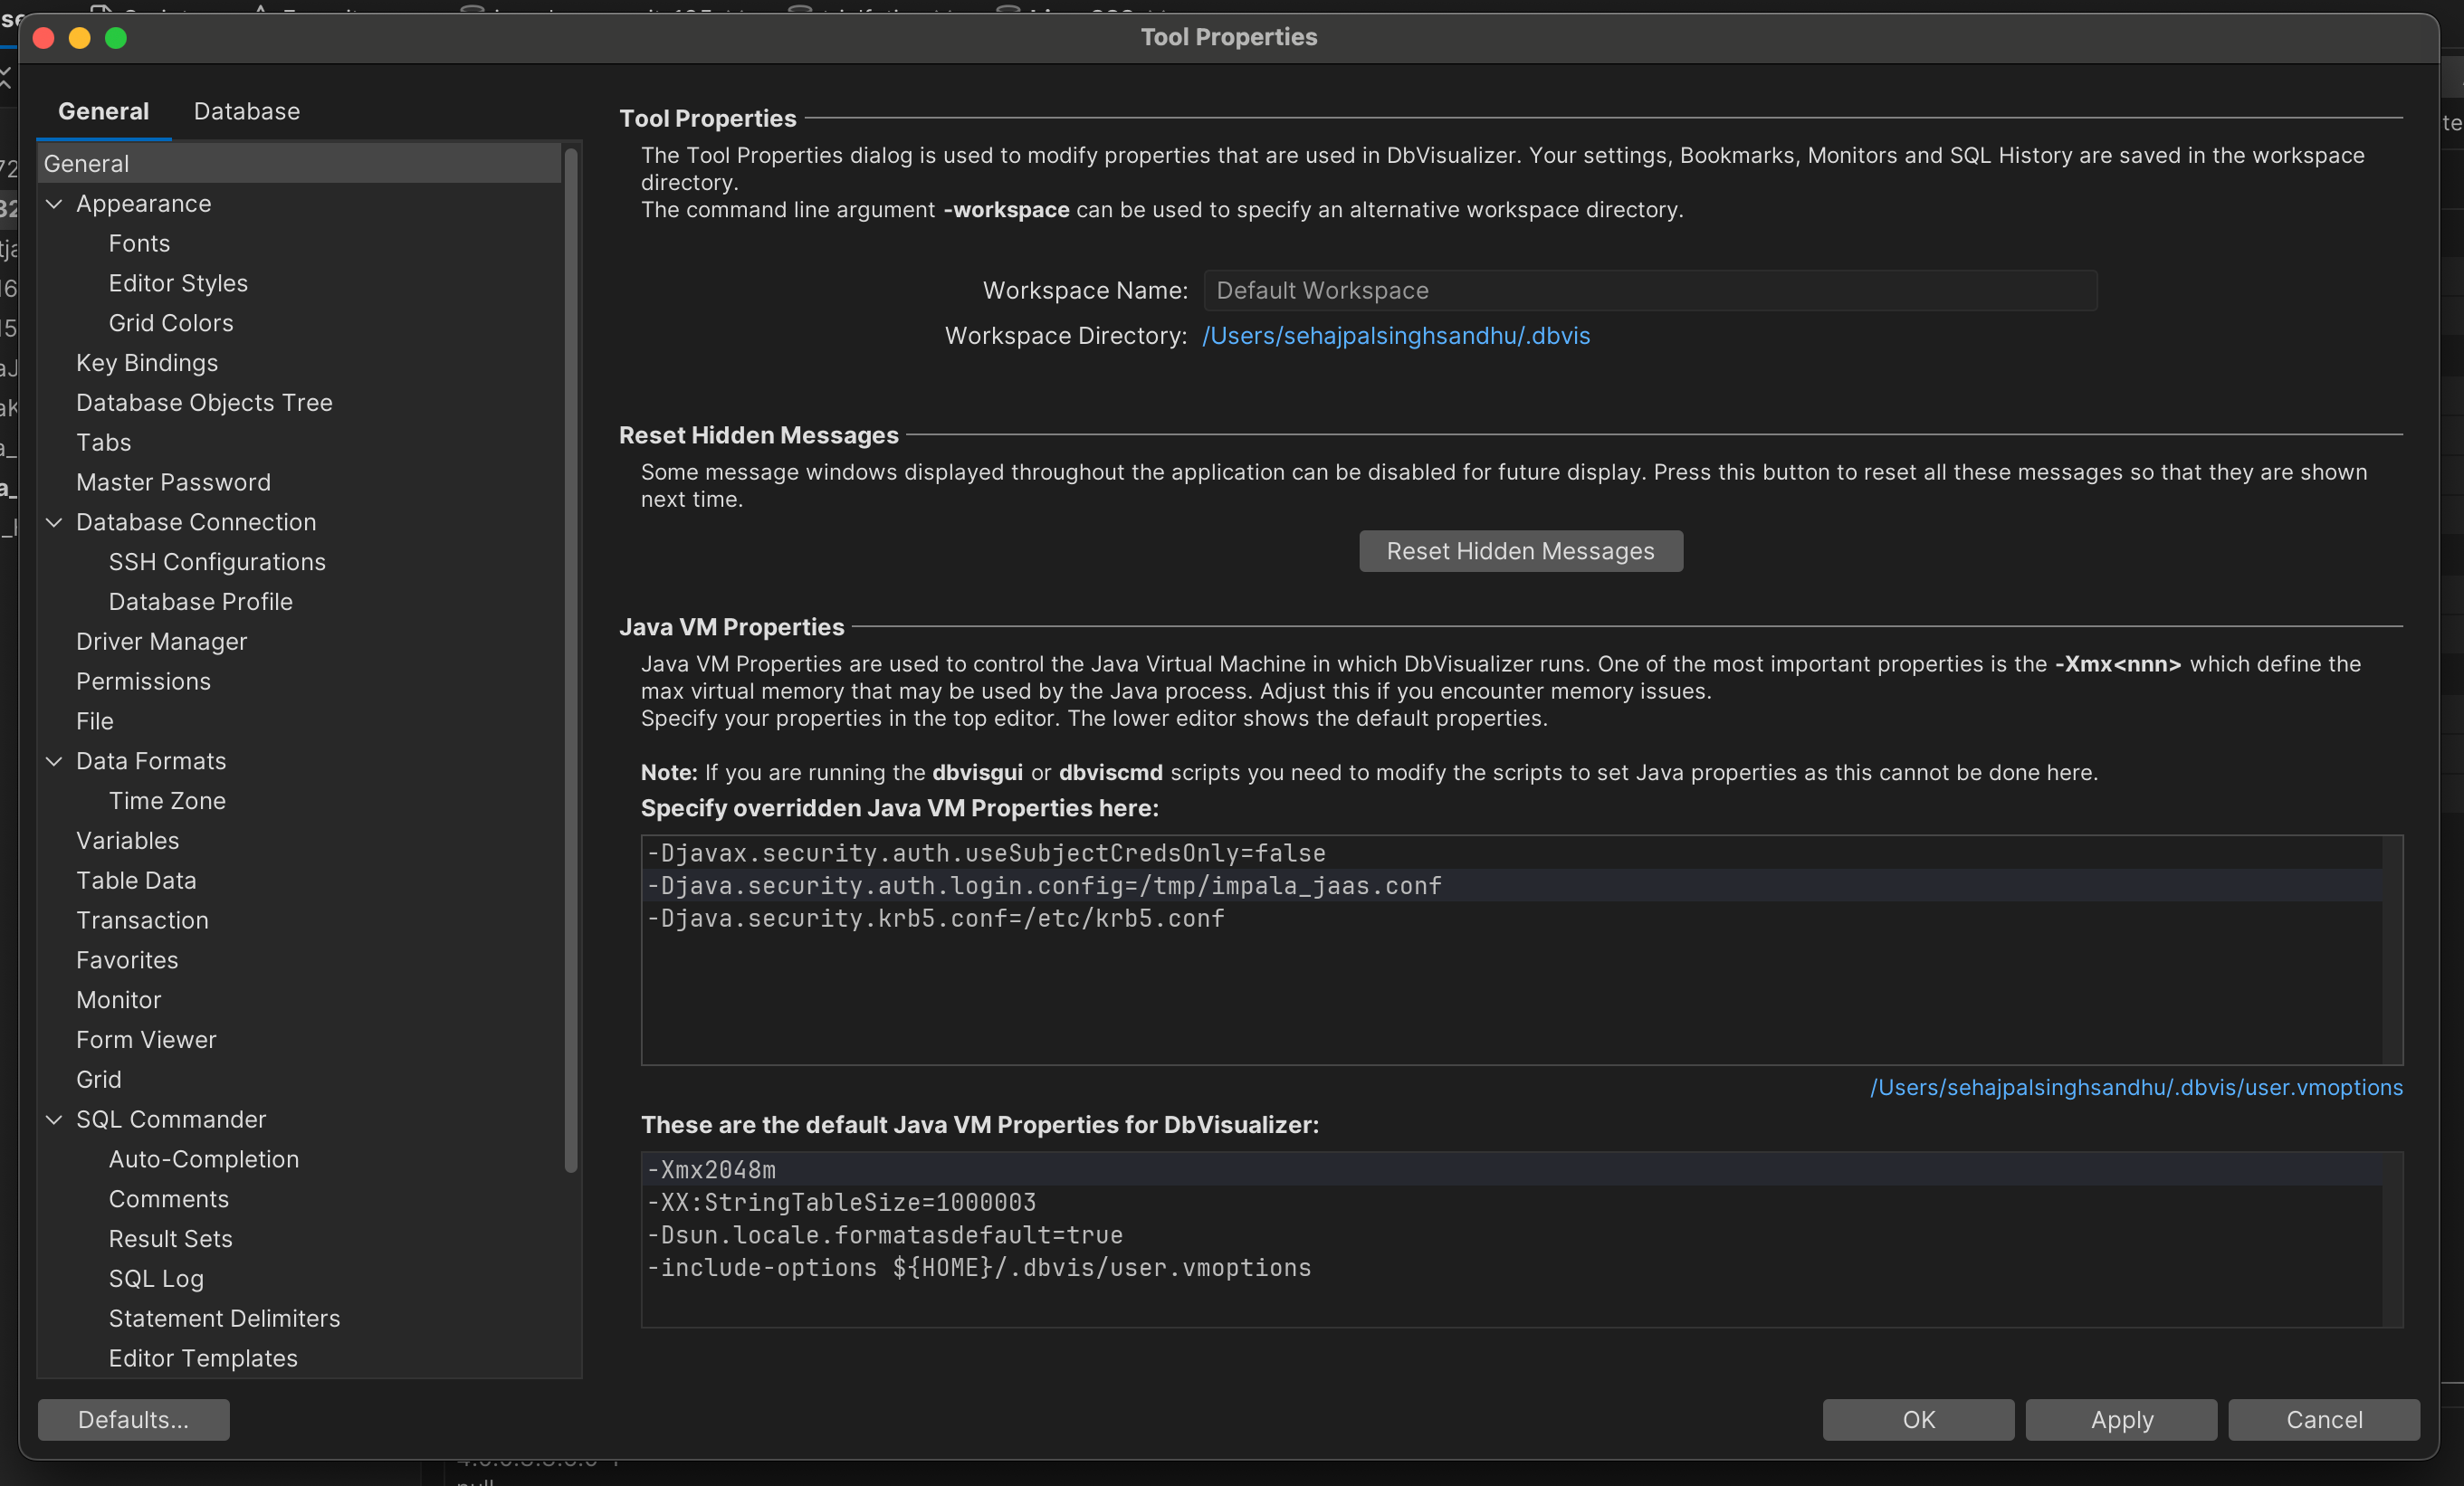Click the useSubjectCredsOnly=false property line

pos(986,853)
